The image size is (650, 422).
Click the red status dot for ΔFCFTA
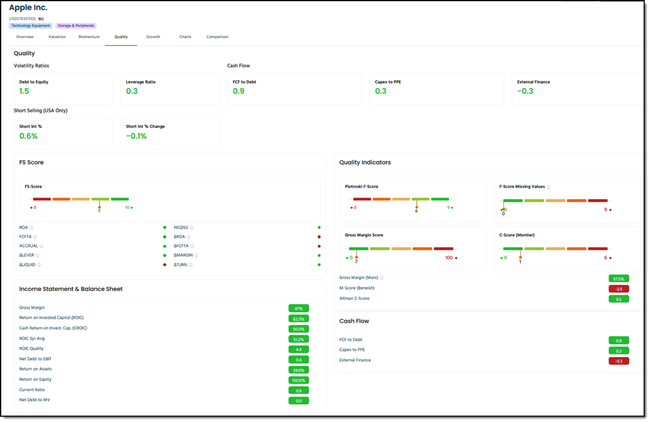pyautogui.click(x=319, y=246)
